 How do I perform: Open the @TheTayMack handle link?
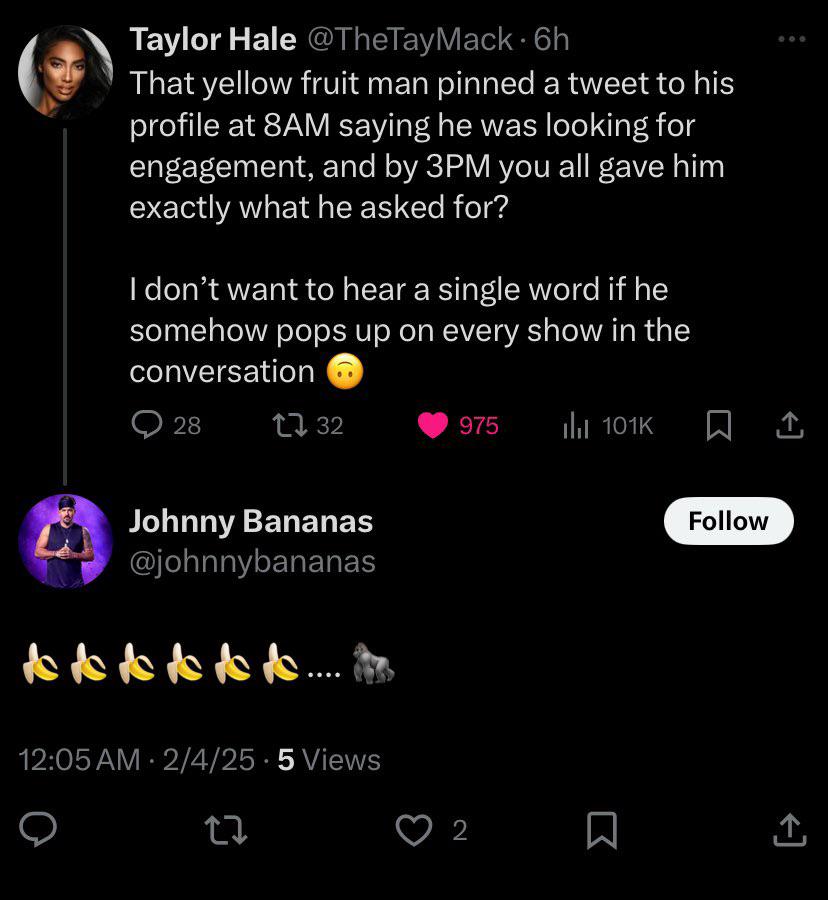[x=409, y=39]
